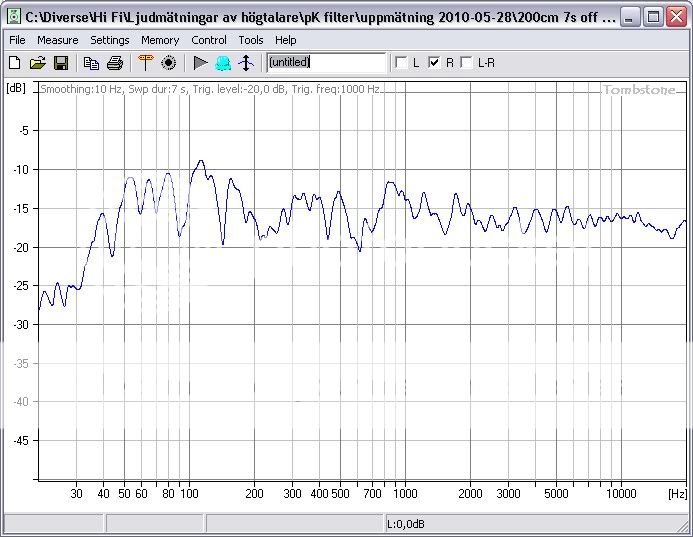Open the Measure menu
This screenshot has height=537, width=693.
pyautogui.click(x=57, y=40)
